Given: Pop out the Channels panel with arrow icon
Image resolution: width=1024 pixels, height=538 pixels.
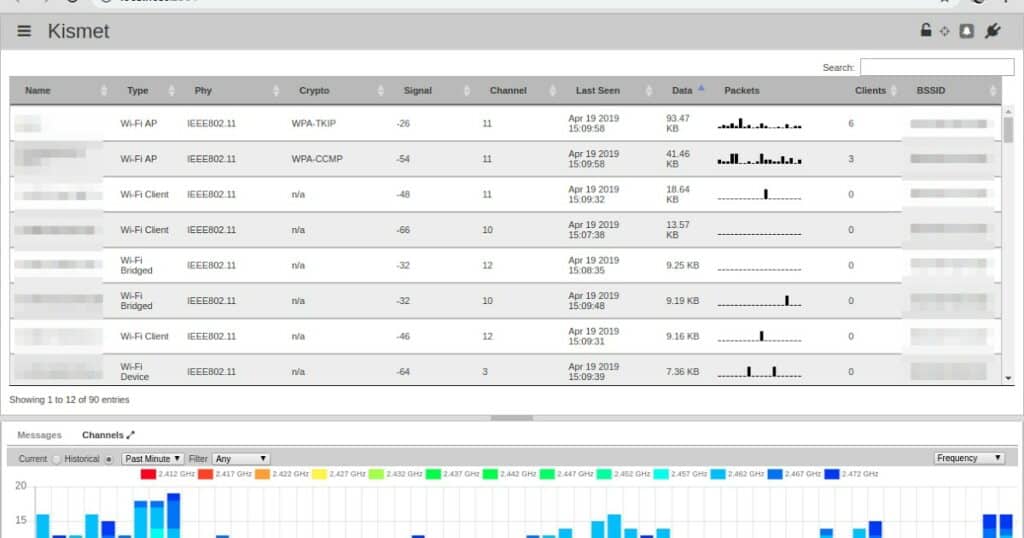Looking at the screenshot, I should [131, 435].
